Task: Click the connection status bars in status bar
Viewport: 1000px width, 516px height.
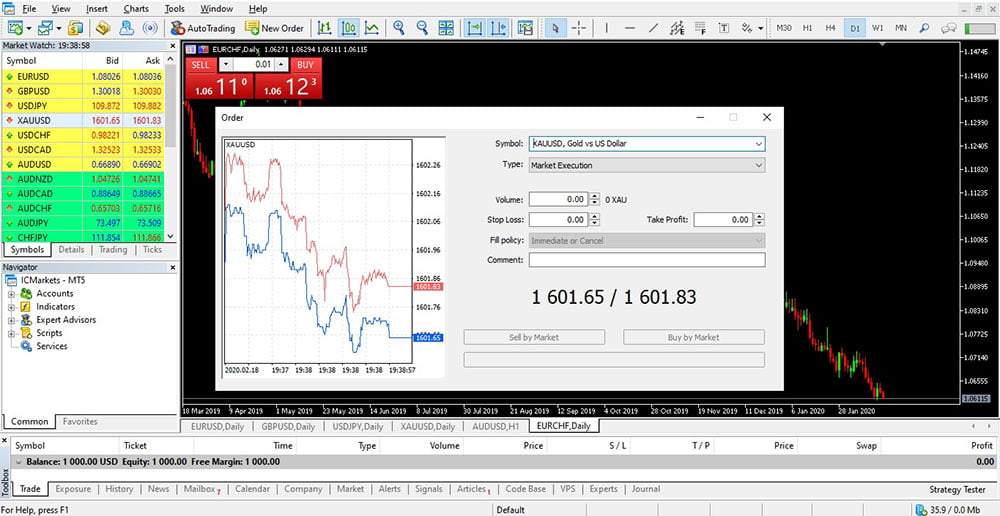Action: point(921,510)
